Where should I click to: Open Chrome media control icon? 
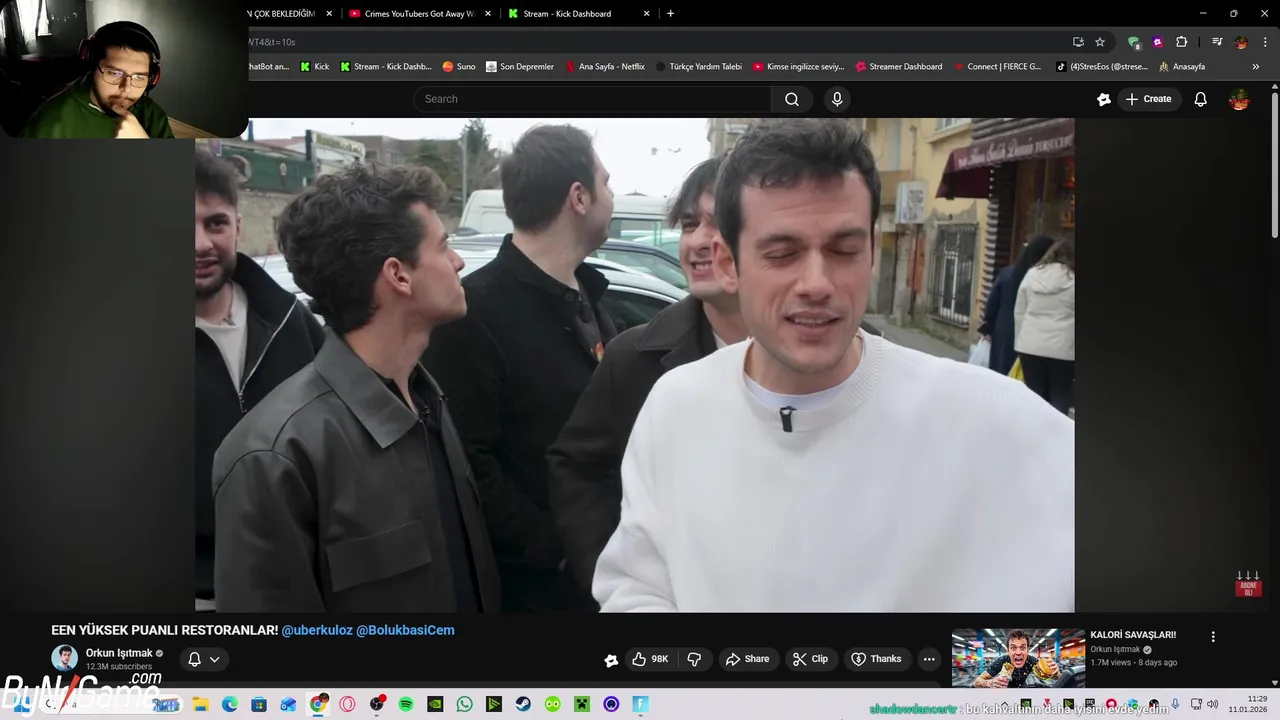tap(1217, 42)
